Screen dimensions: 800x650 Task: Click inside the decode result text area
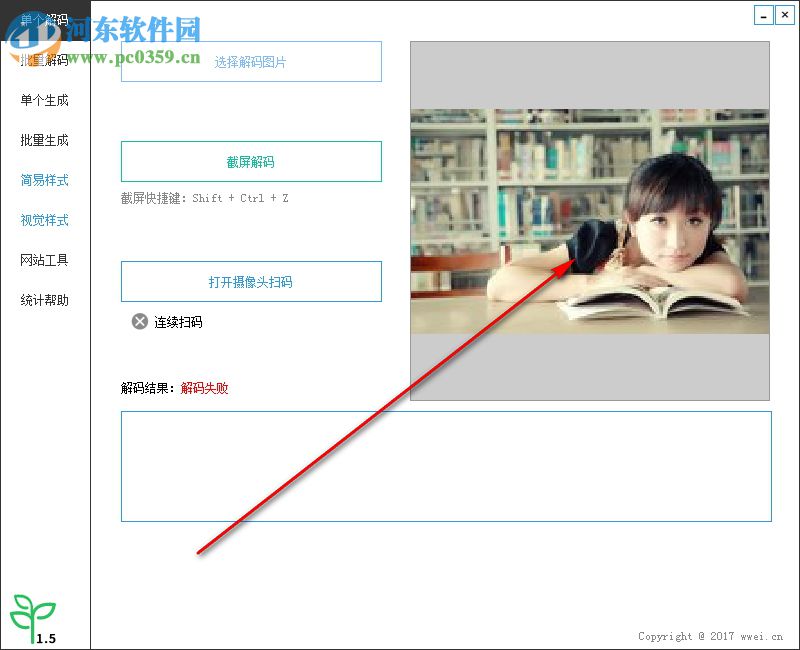445,467
